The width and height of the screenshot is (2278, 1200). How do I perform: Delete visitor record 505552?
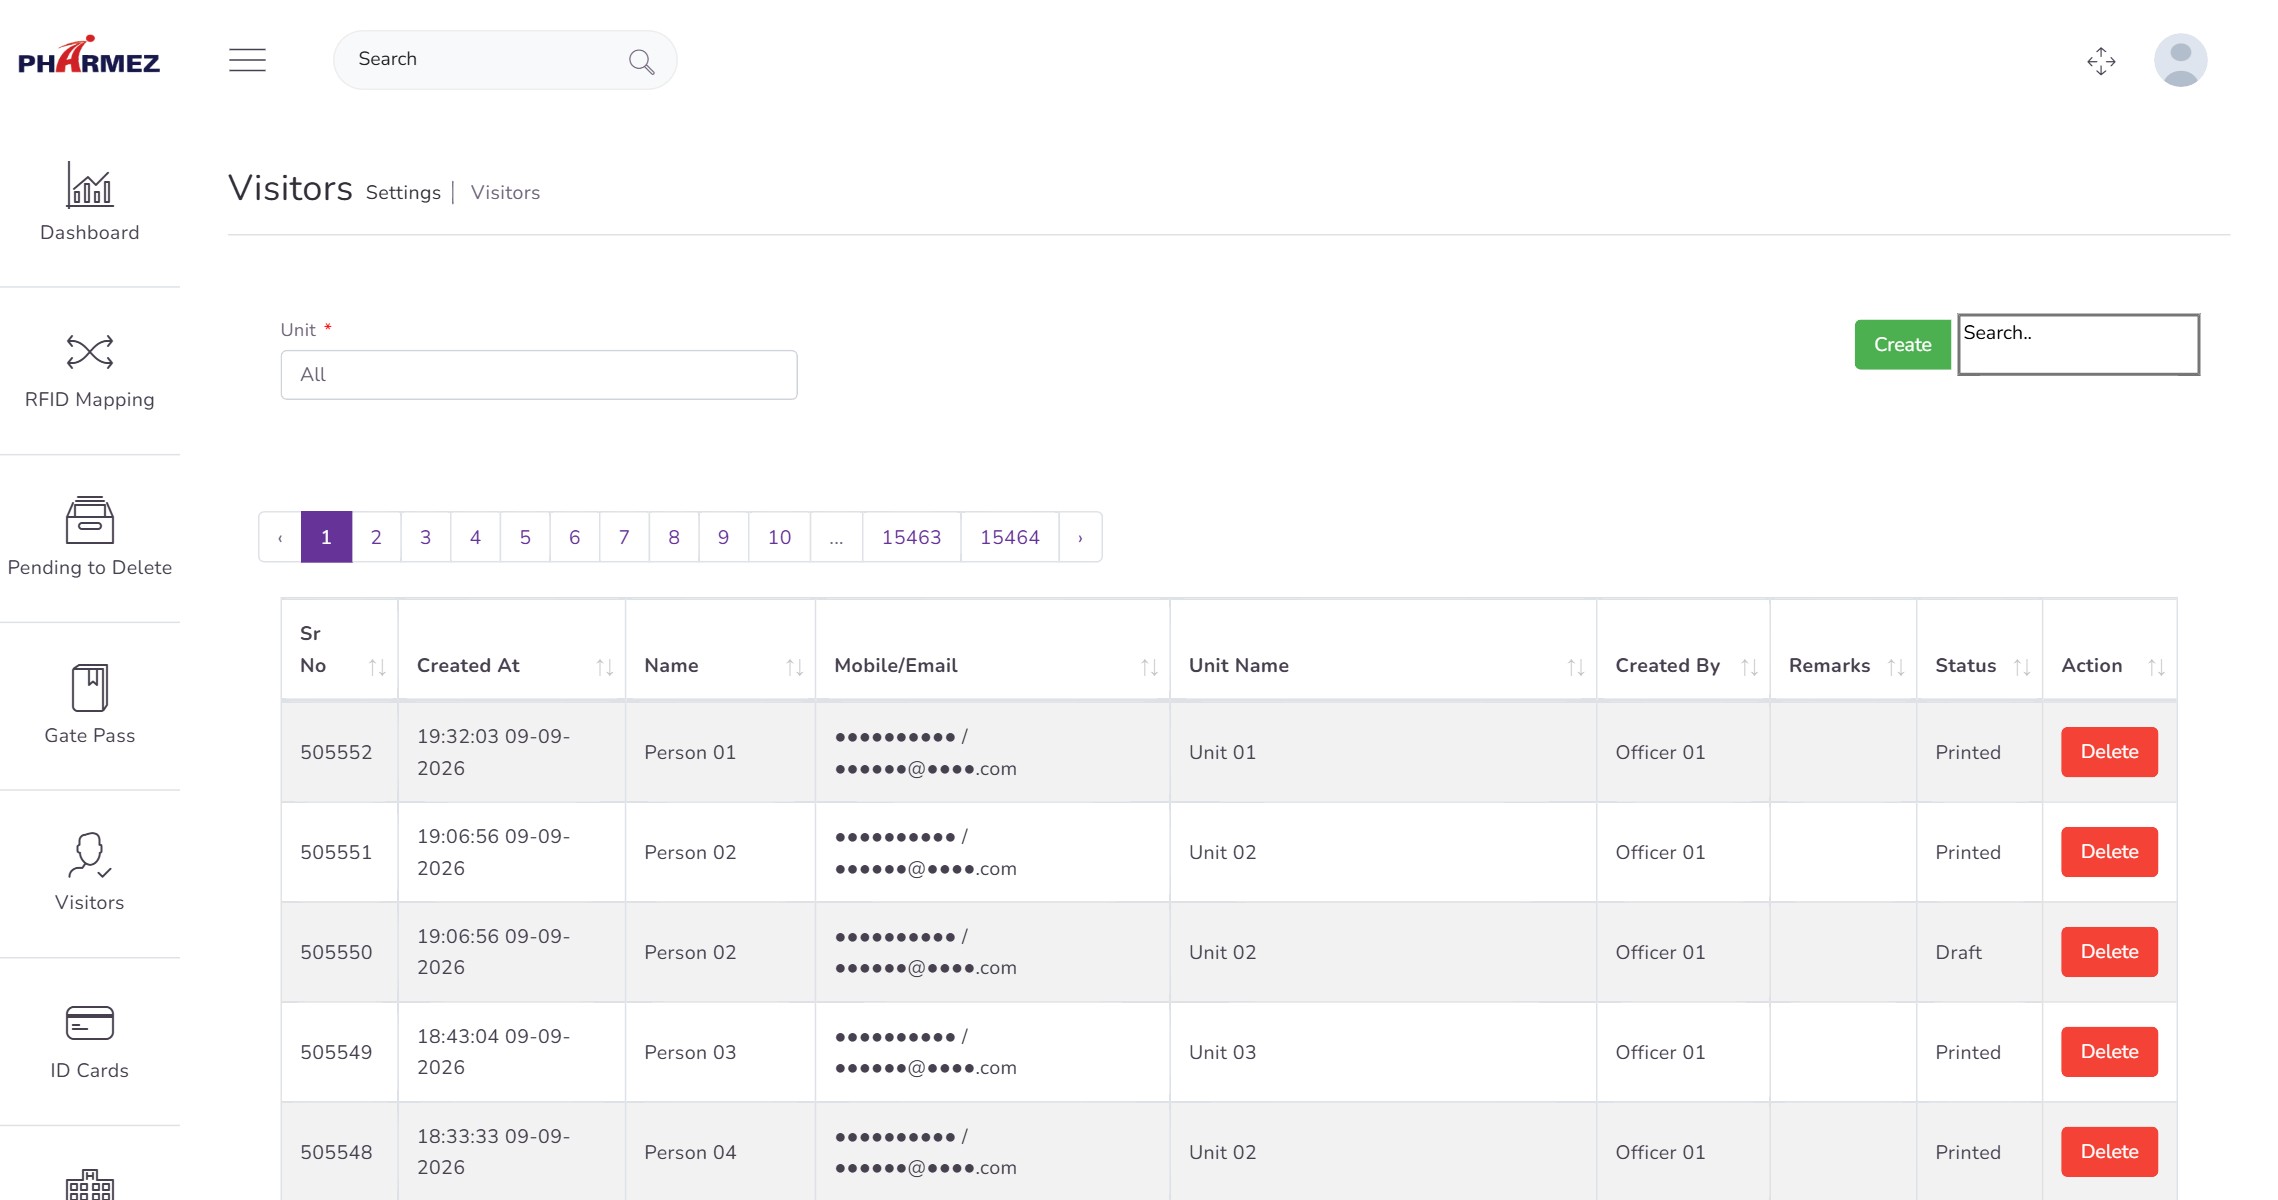pyautogui.click(x=2109, y=752)
